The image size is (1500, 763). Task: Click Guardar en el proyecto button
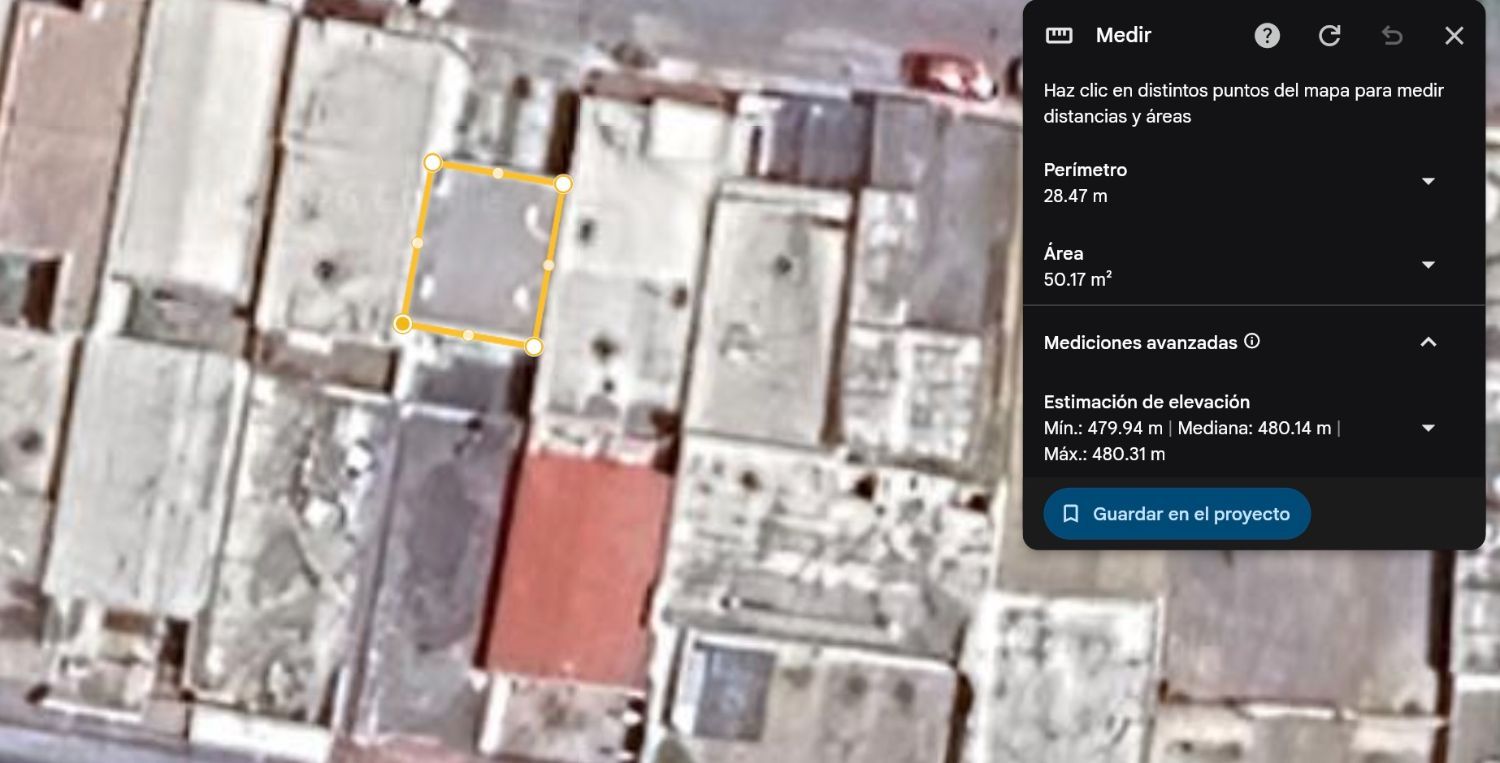1176,514
